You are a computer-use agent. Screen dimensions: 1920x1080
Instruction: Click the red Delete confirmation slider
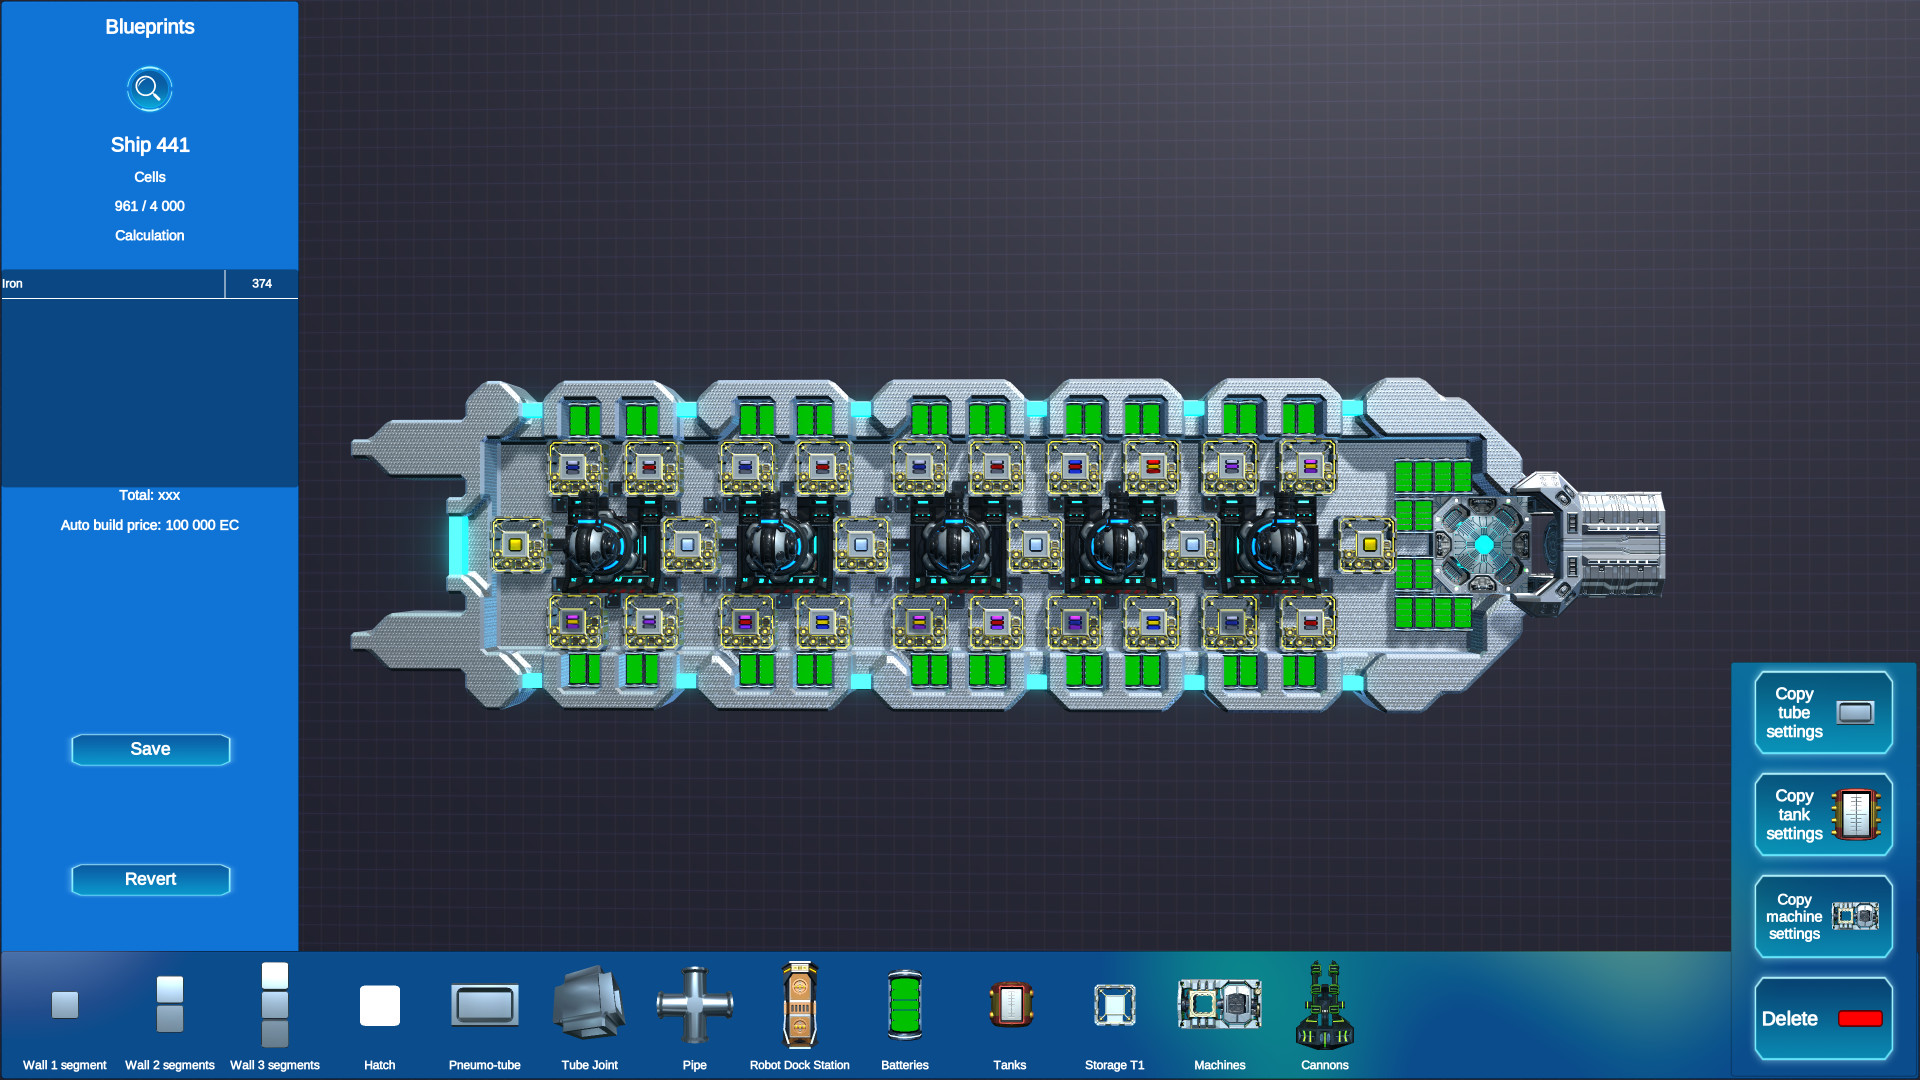point(1862,1019)
